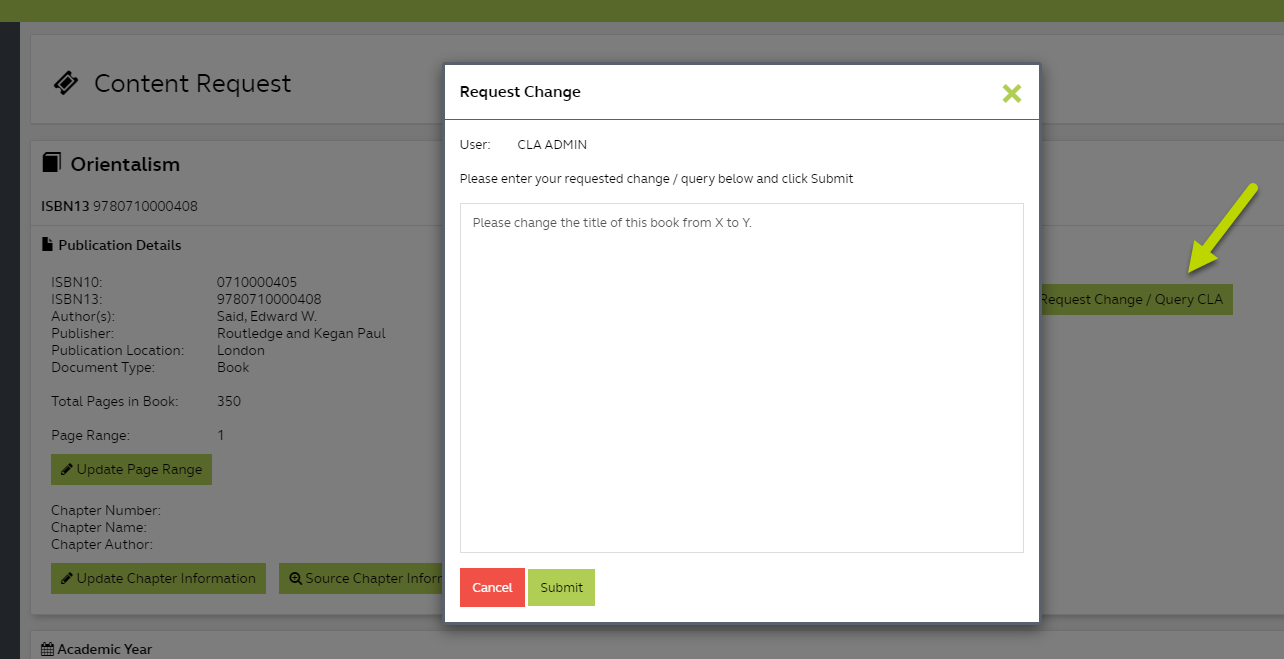This screenshot has width=1284, height=659.
Task: Click the calendar icon beside Academic Year
Action: 47,649
